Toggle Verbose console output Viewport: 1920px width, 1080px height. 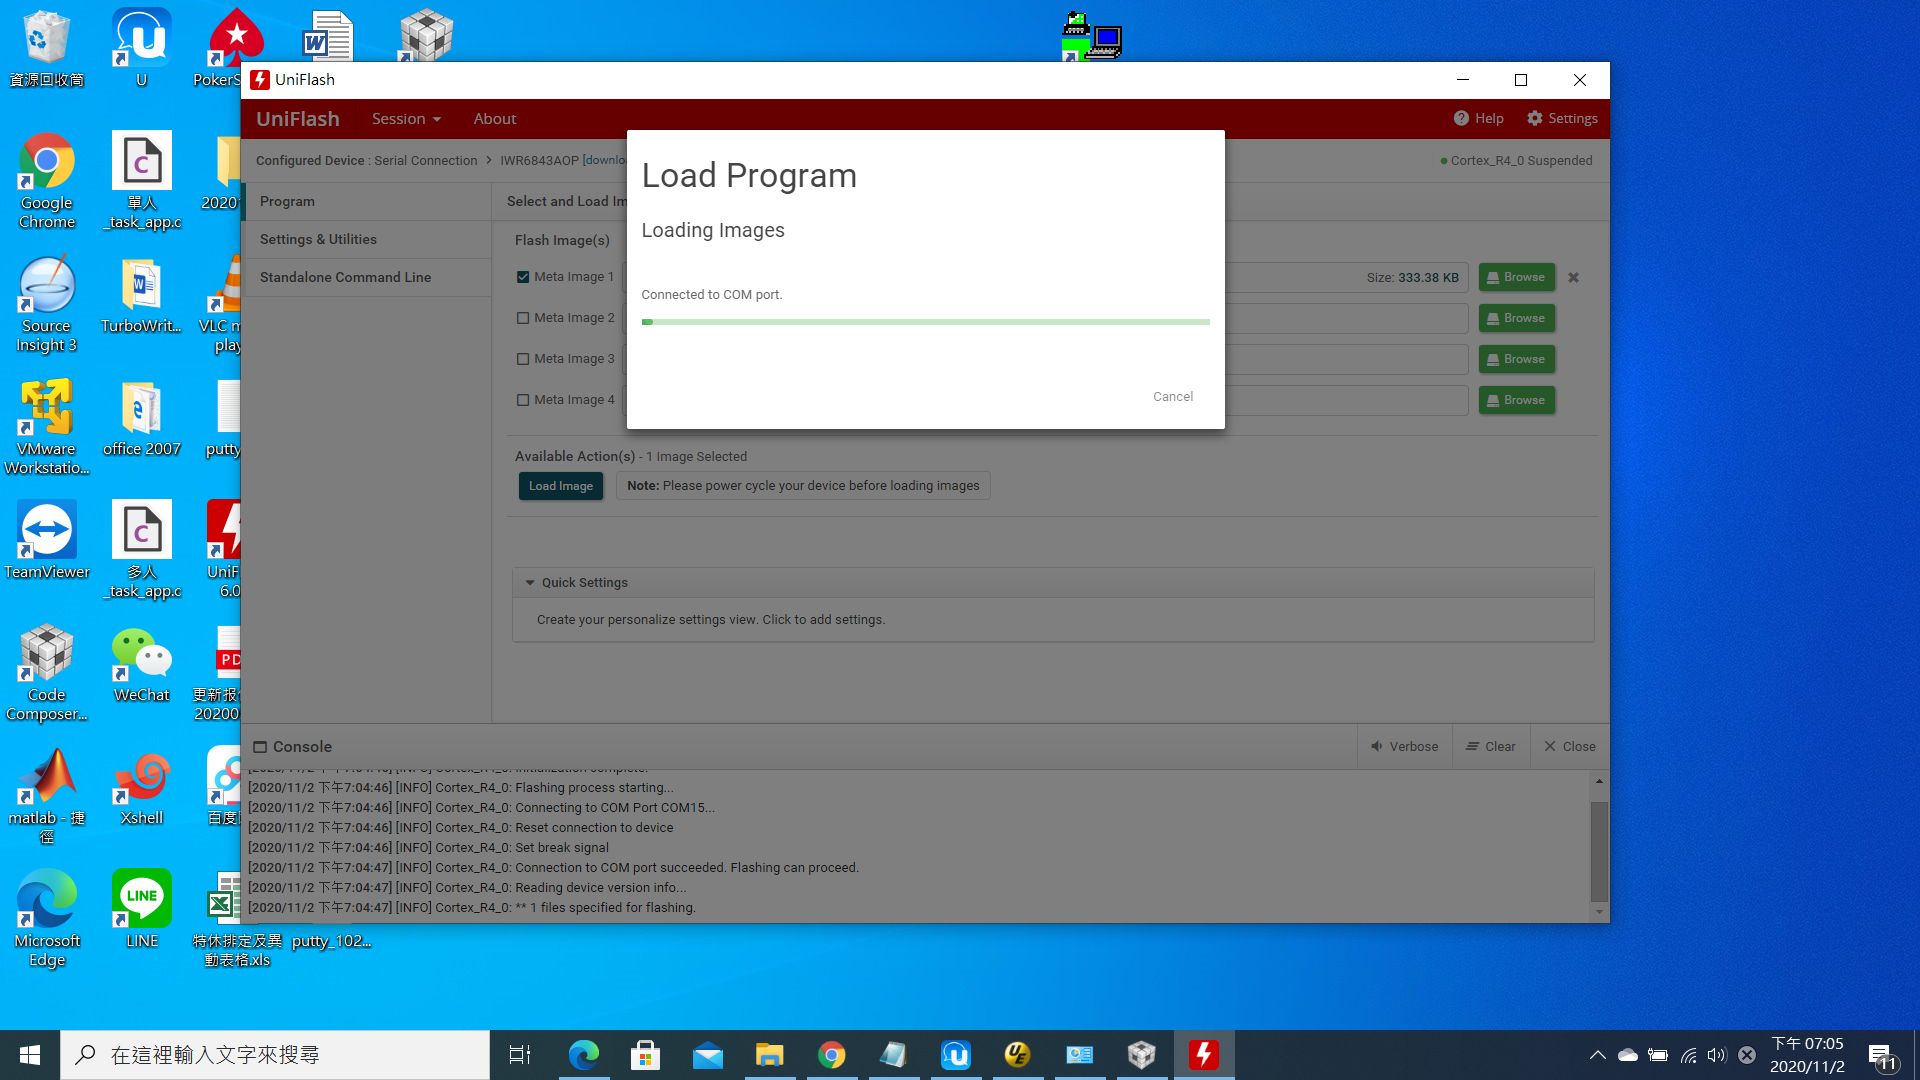1404,747
